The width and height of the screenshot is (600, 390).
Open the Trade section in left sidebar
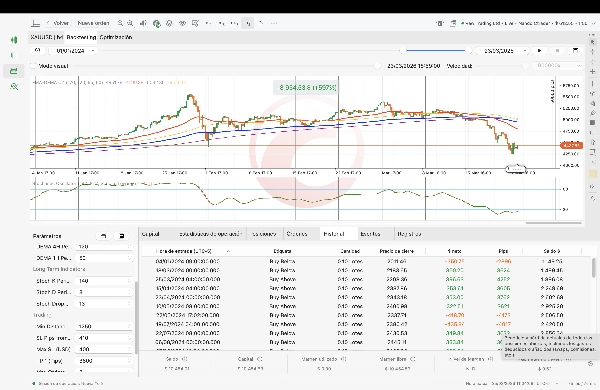pos(14,40)
